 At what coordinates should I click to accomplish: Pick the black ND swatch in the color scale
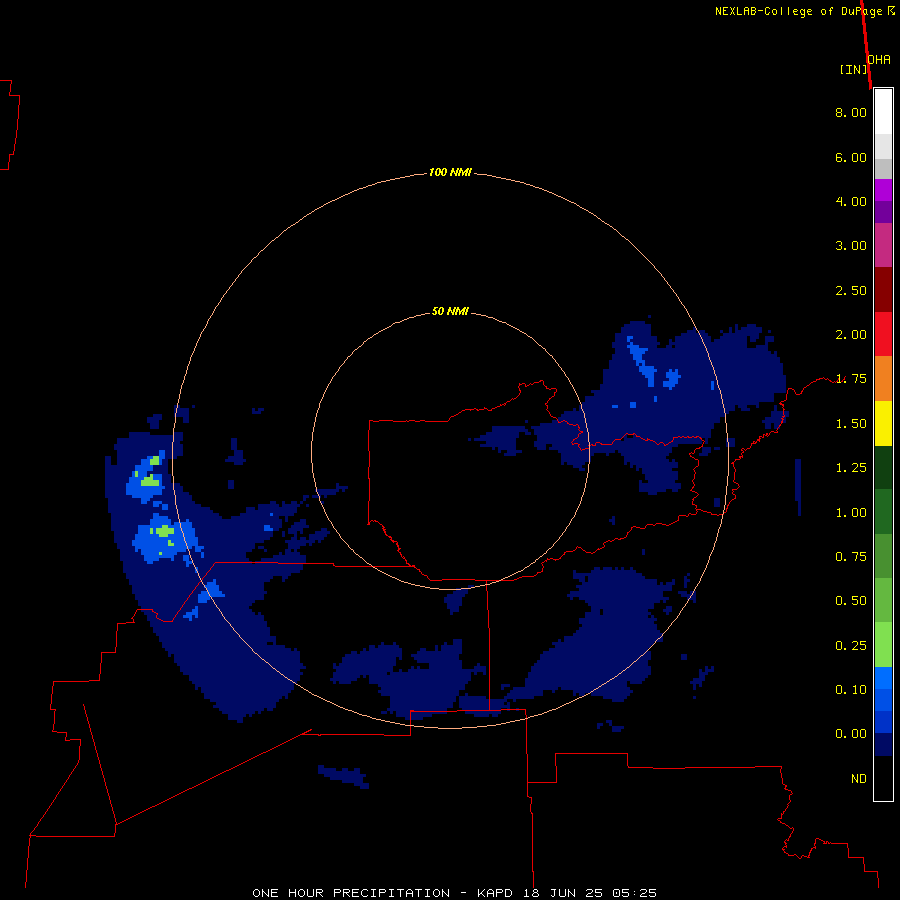coord(883,778)
